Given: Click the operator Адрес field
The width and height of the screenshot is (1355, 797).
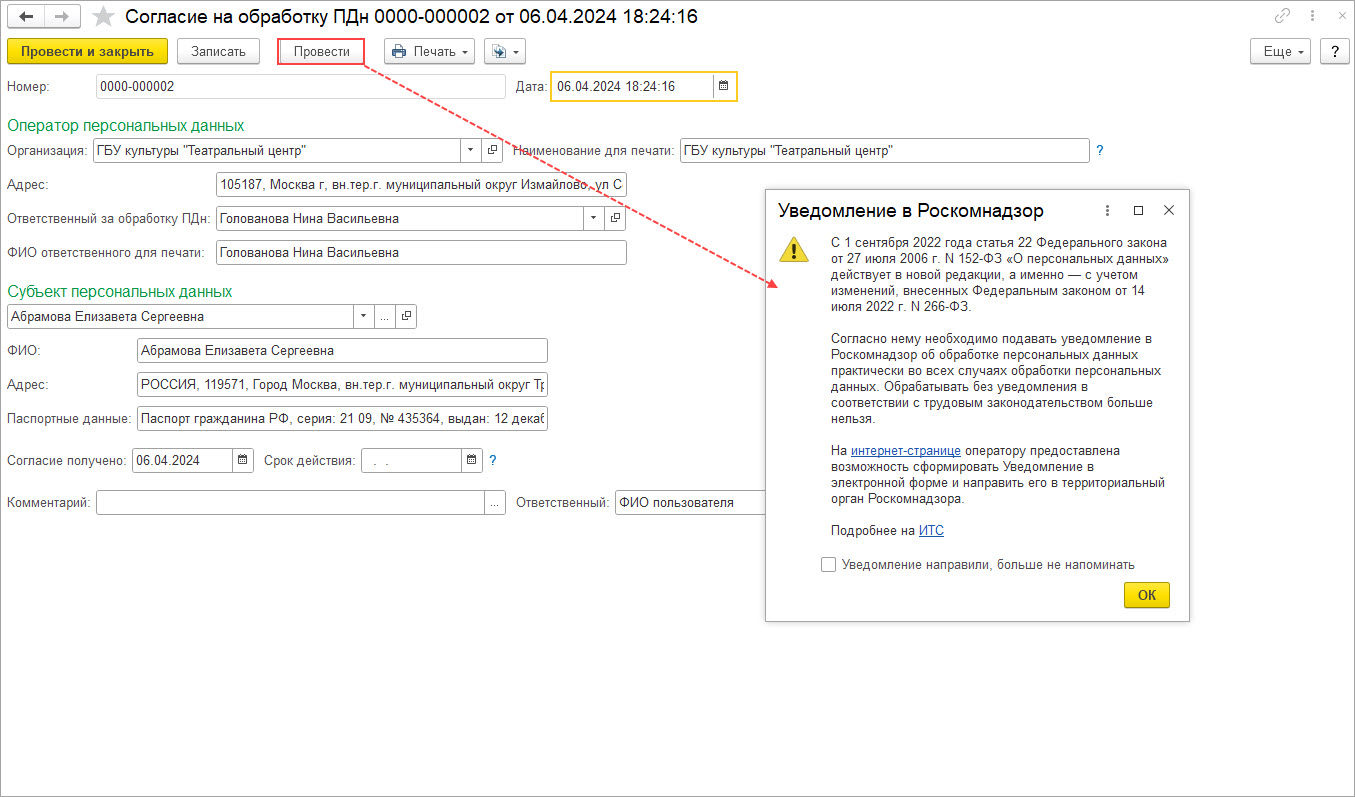Looking at the screenshot, I should [x=421, y=185].
